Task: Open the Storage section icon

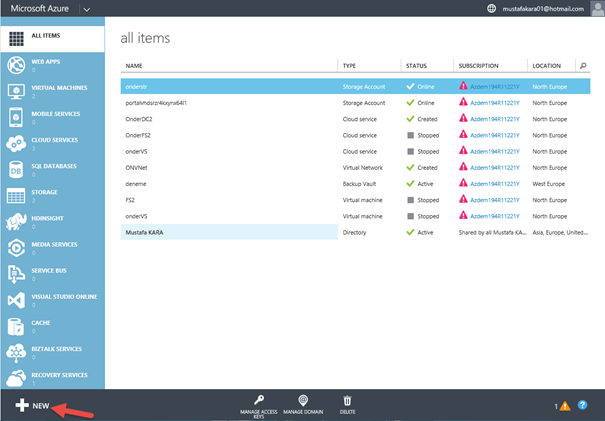Action: coord(16,196)
